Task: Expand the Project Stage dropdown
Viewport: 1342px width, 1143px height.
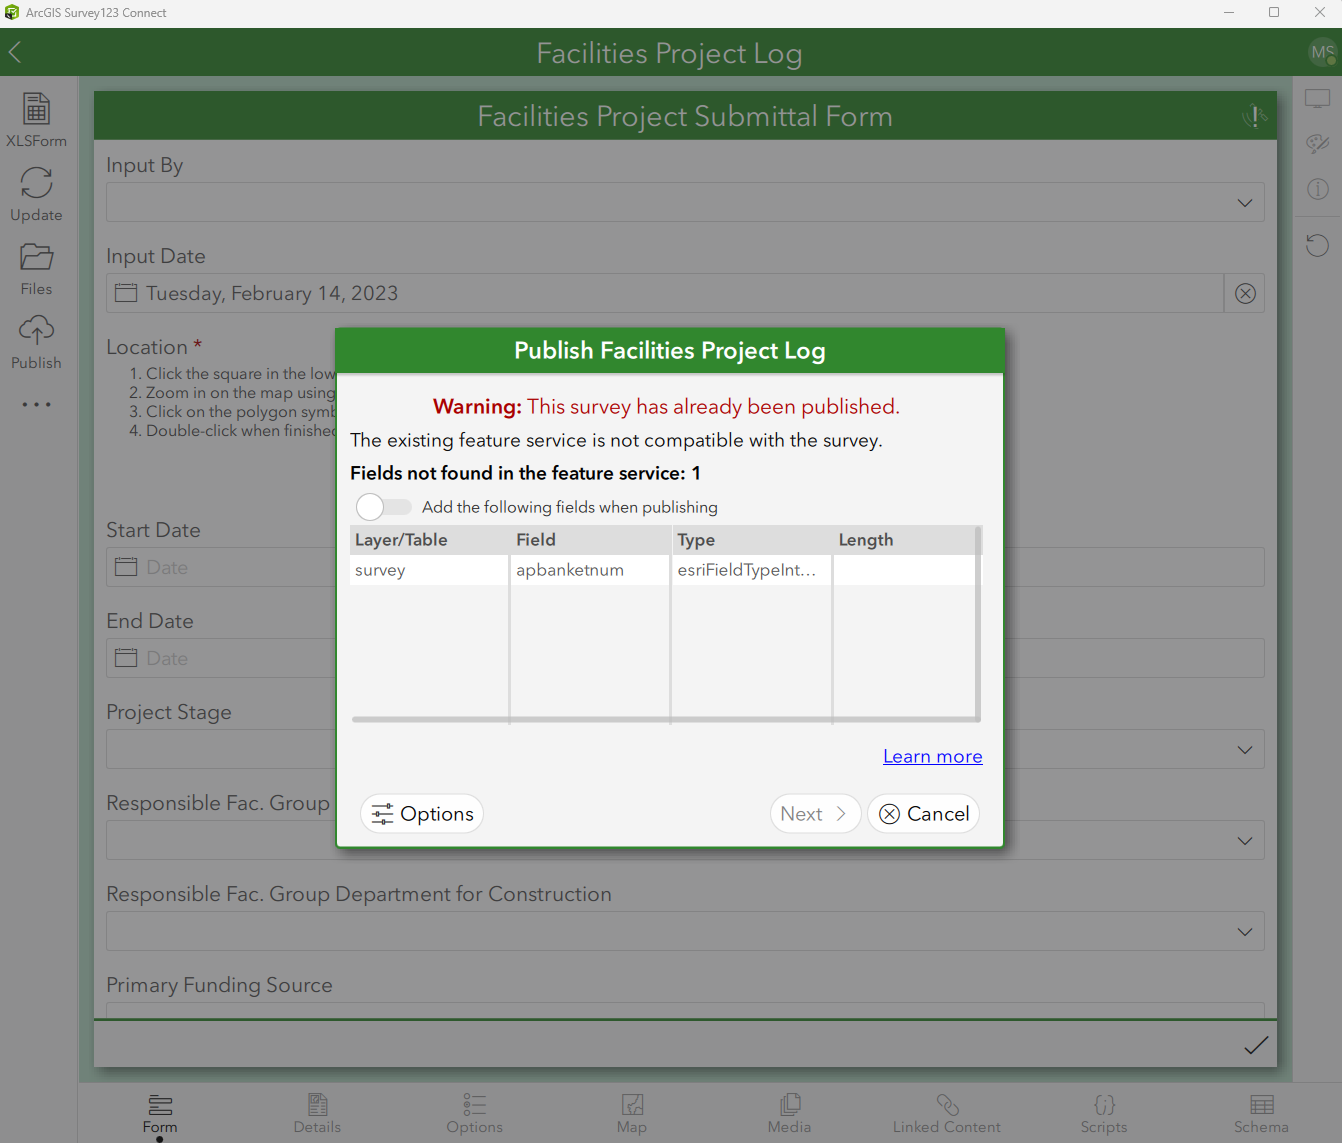Action: [1244, 749]
